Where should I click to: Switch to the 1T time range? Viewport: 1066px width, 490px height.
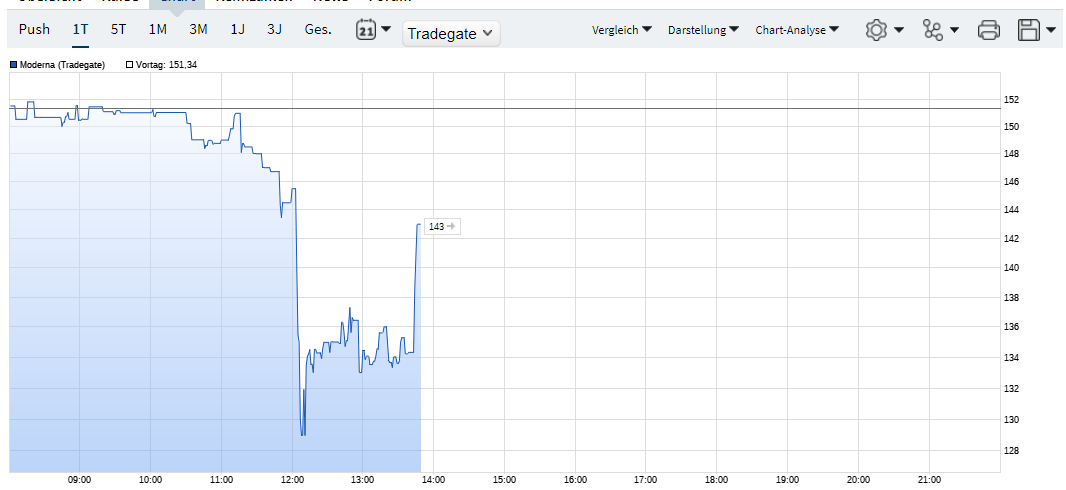(x=80, y=29)
